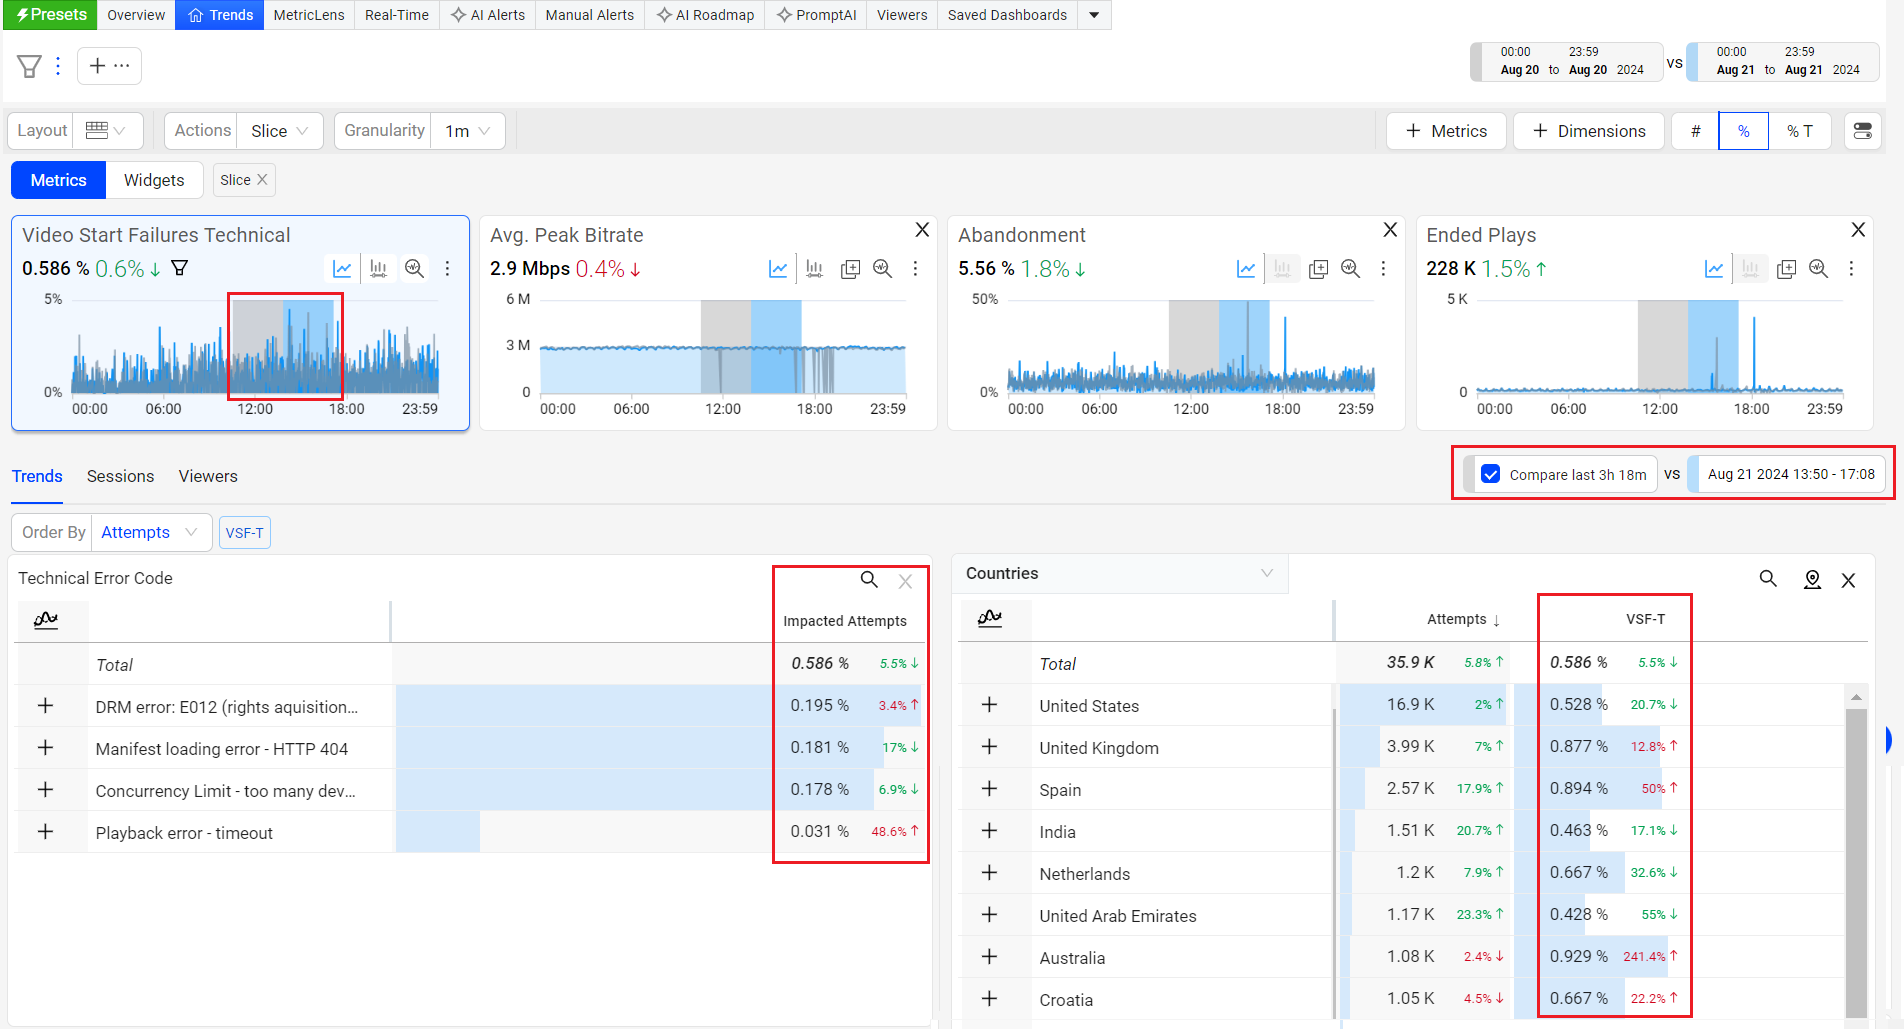Click duplicate icon on Ended Plays card
1904x1029 pixels.
(1786, 269)
